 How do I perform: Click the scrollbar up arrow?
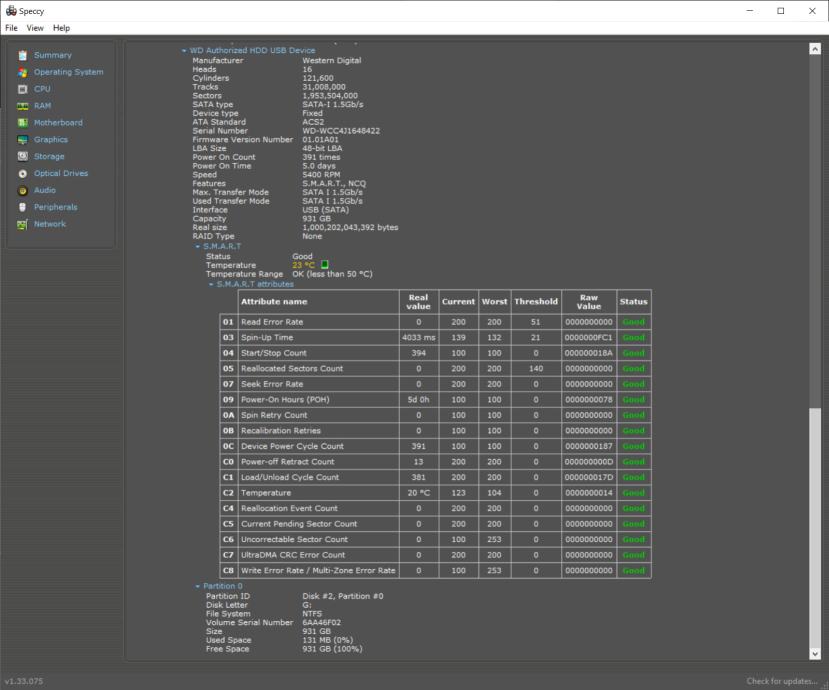click(814, 49)
